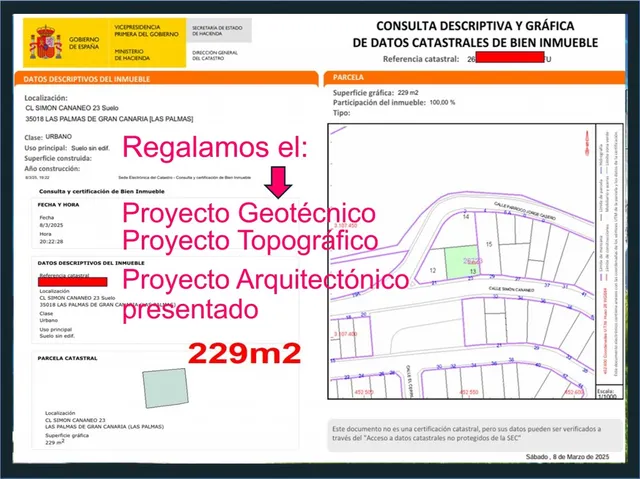Click 'Uso principal:' label in the top section

(45, 148)
